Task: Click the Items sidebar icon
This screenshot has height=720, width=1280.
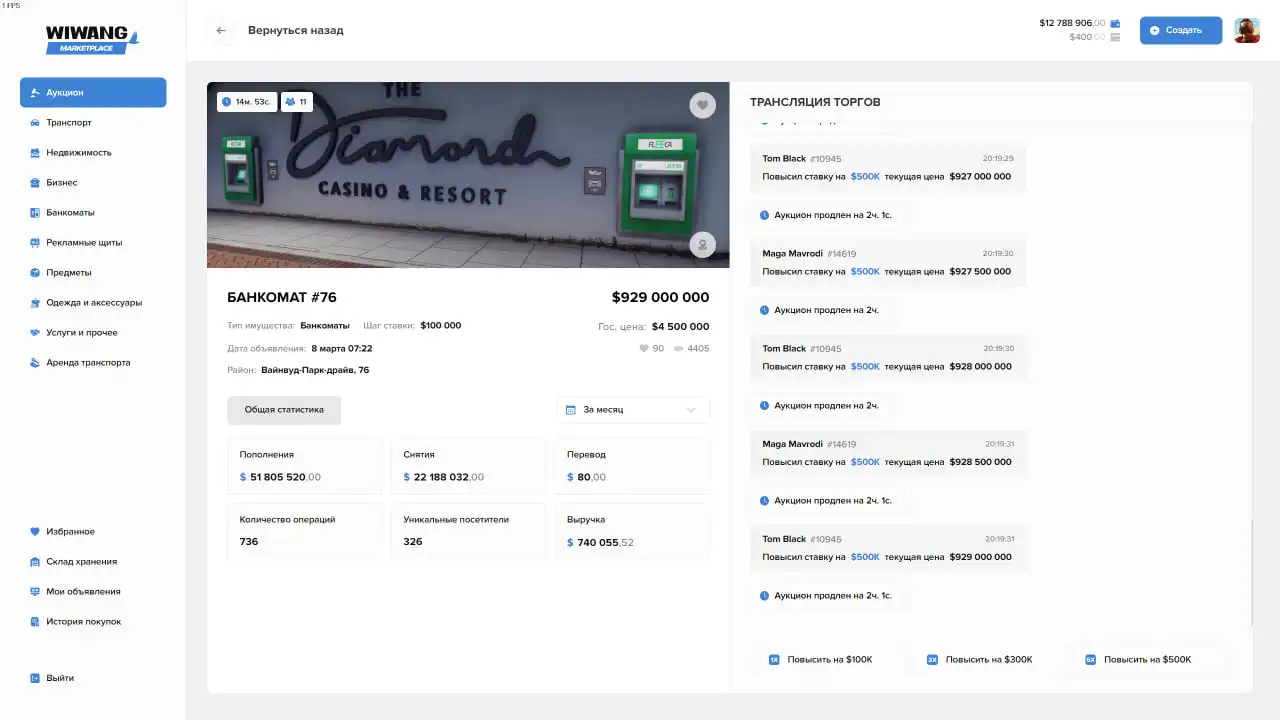Action: tap(35, 273)
